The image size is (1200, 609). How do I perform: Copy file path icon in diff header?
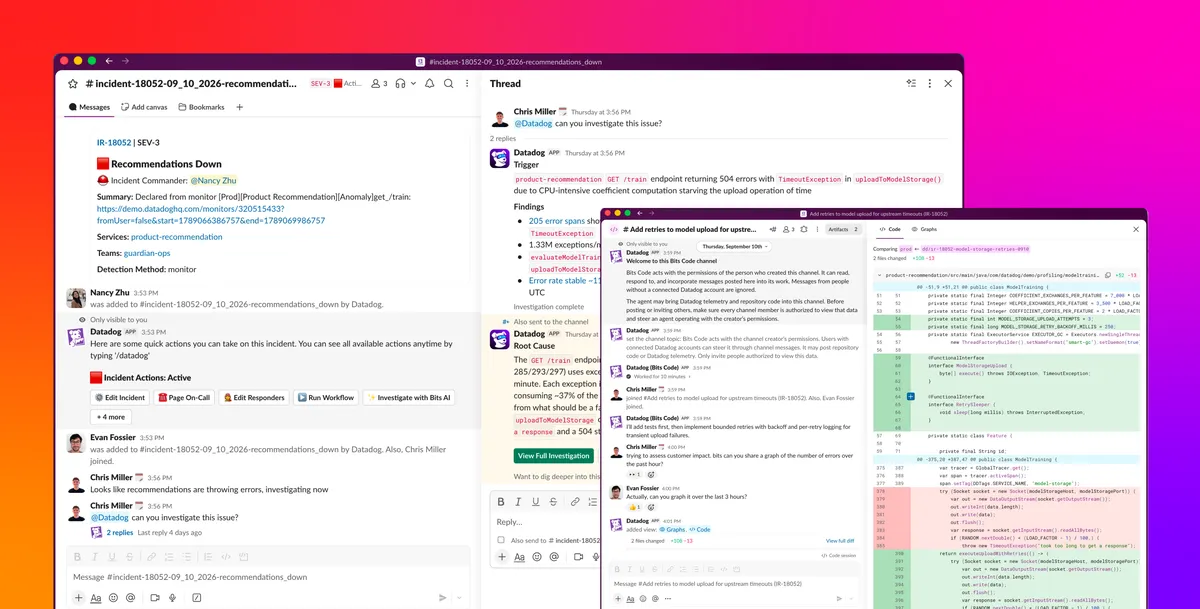pyautogui.click(x=1107, y=275)
